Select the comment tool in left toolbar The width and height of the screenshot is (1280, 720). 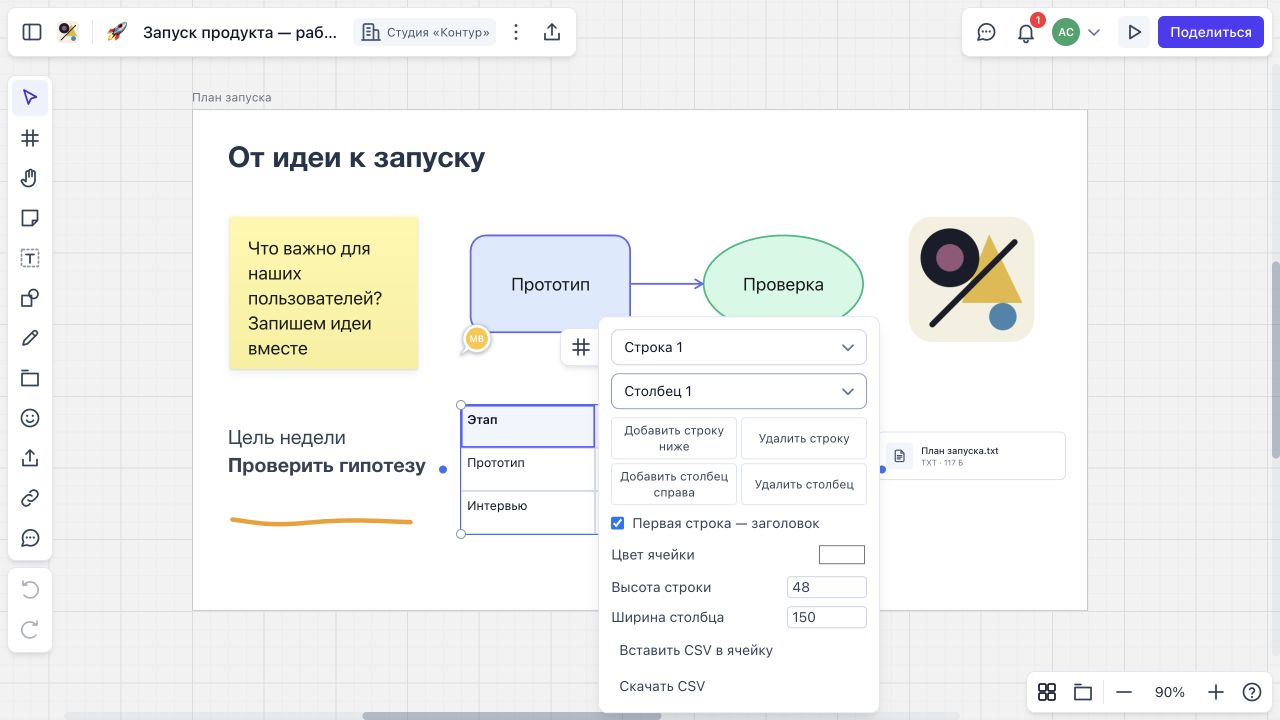pos(30,538)
